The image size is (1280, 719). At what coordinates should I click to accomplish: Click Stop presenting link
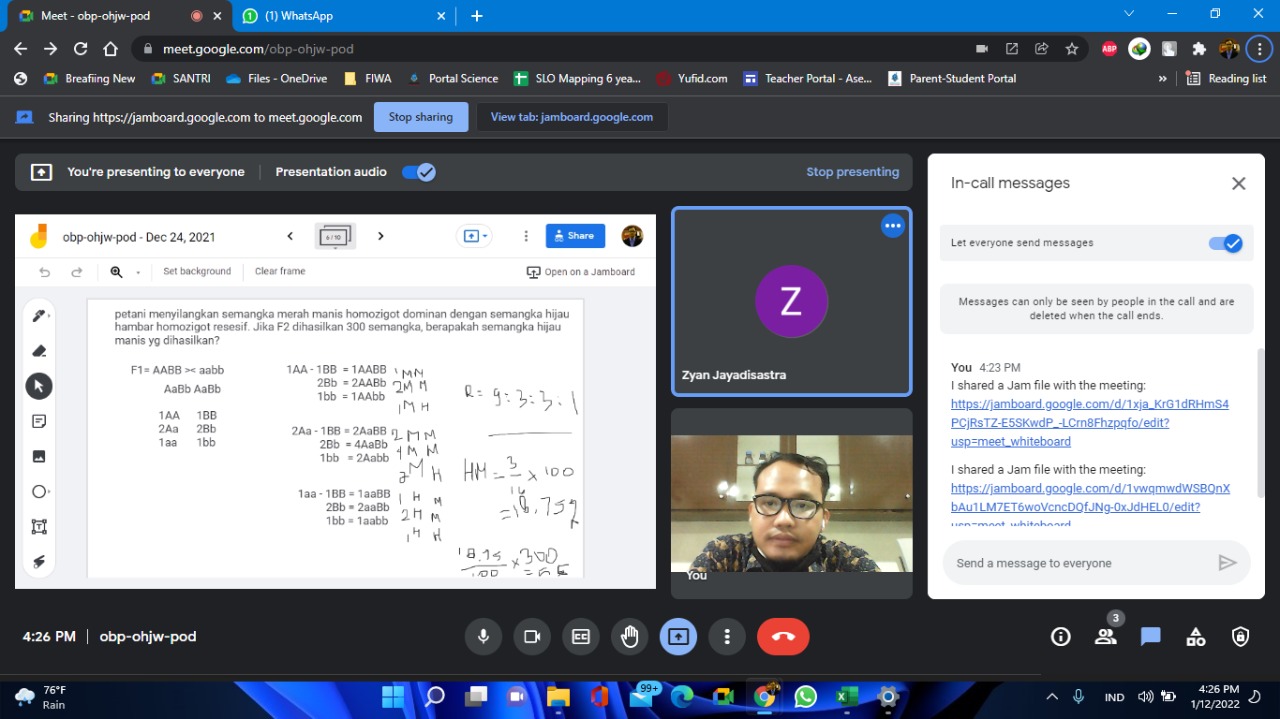point(852,172)
